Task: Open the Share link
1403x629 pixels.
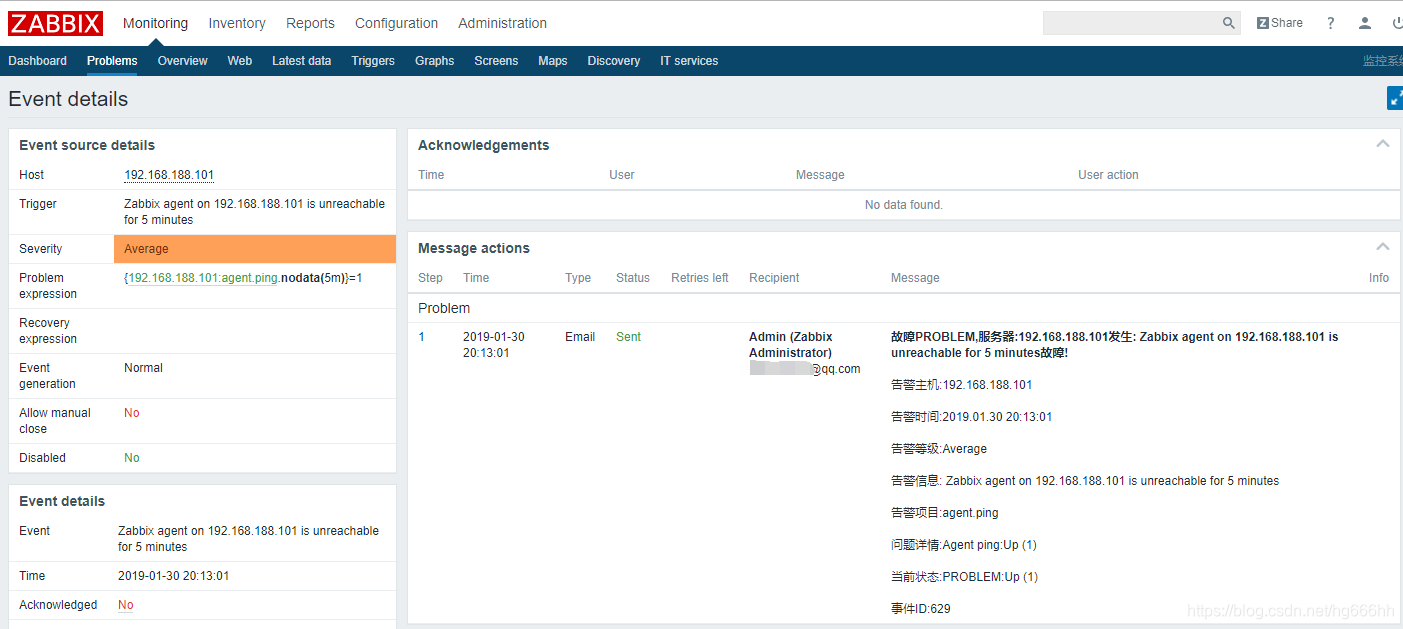Action: pyautogui.click(x=1280, y=23)
